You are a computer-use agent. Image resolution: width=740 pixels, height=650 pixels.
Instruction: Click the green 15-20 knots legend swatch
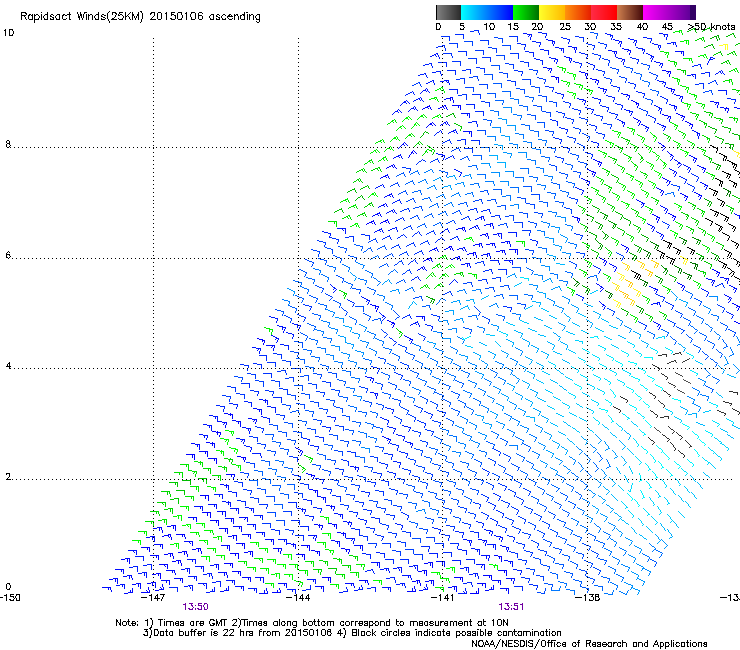tap(526, 12)
